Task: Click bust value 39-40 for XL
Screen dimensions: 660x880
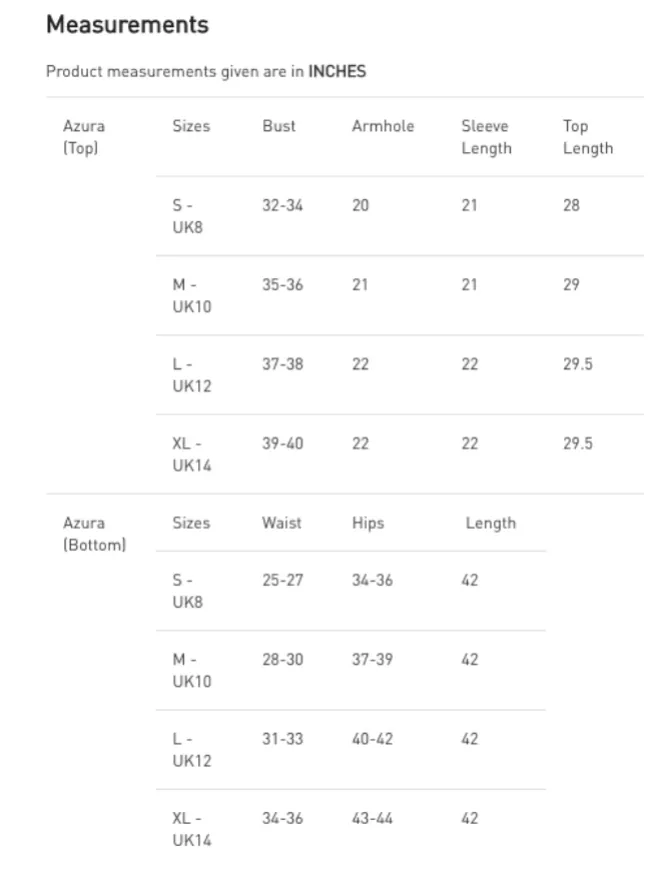Action: pos(282,443)
